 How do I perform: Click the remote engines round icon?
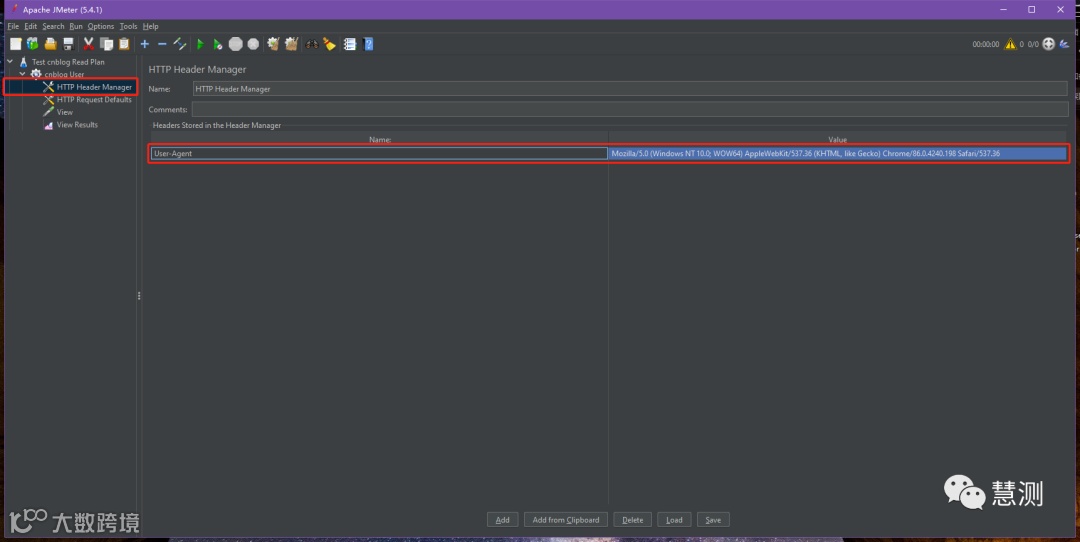tap(1048, 44)
